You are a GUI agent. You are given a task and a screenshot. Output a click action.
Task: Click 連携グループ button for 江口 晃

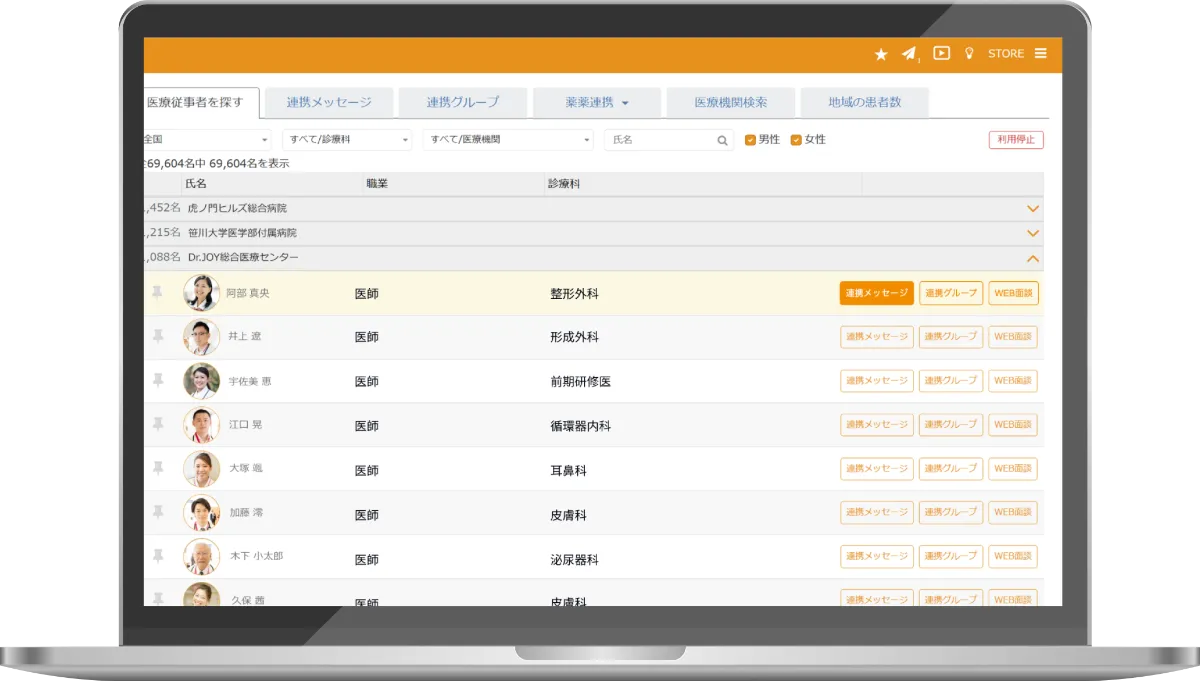[951, 425]
